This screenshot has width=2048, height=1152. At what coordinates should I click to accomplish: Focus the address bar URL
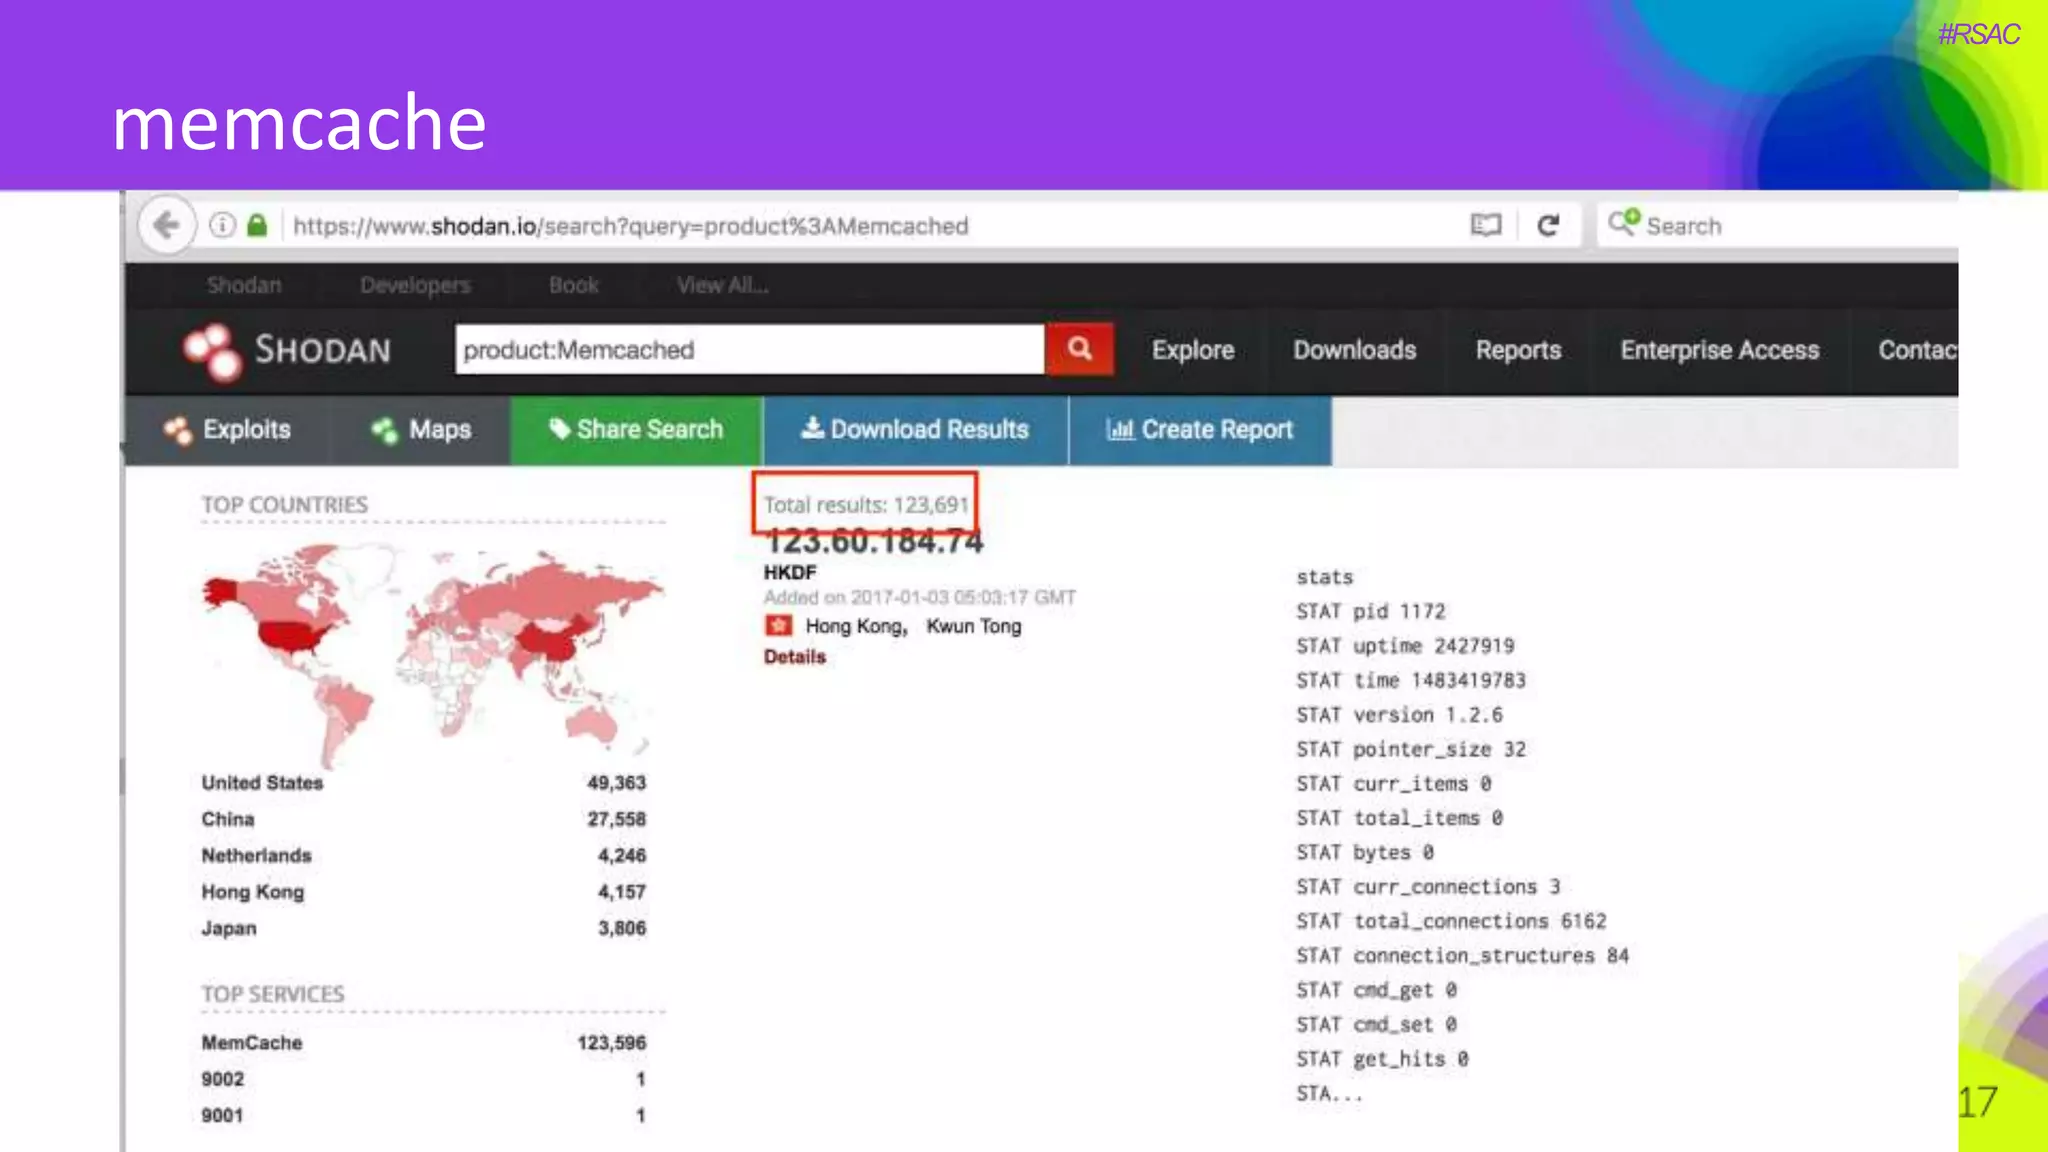[x=630, y=226]
